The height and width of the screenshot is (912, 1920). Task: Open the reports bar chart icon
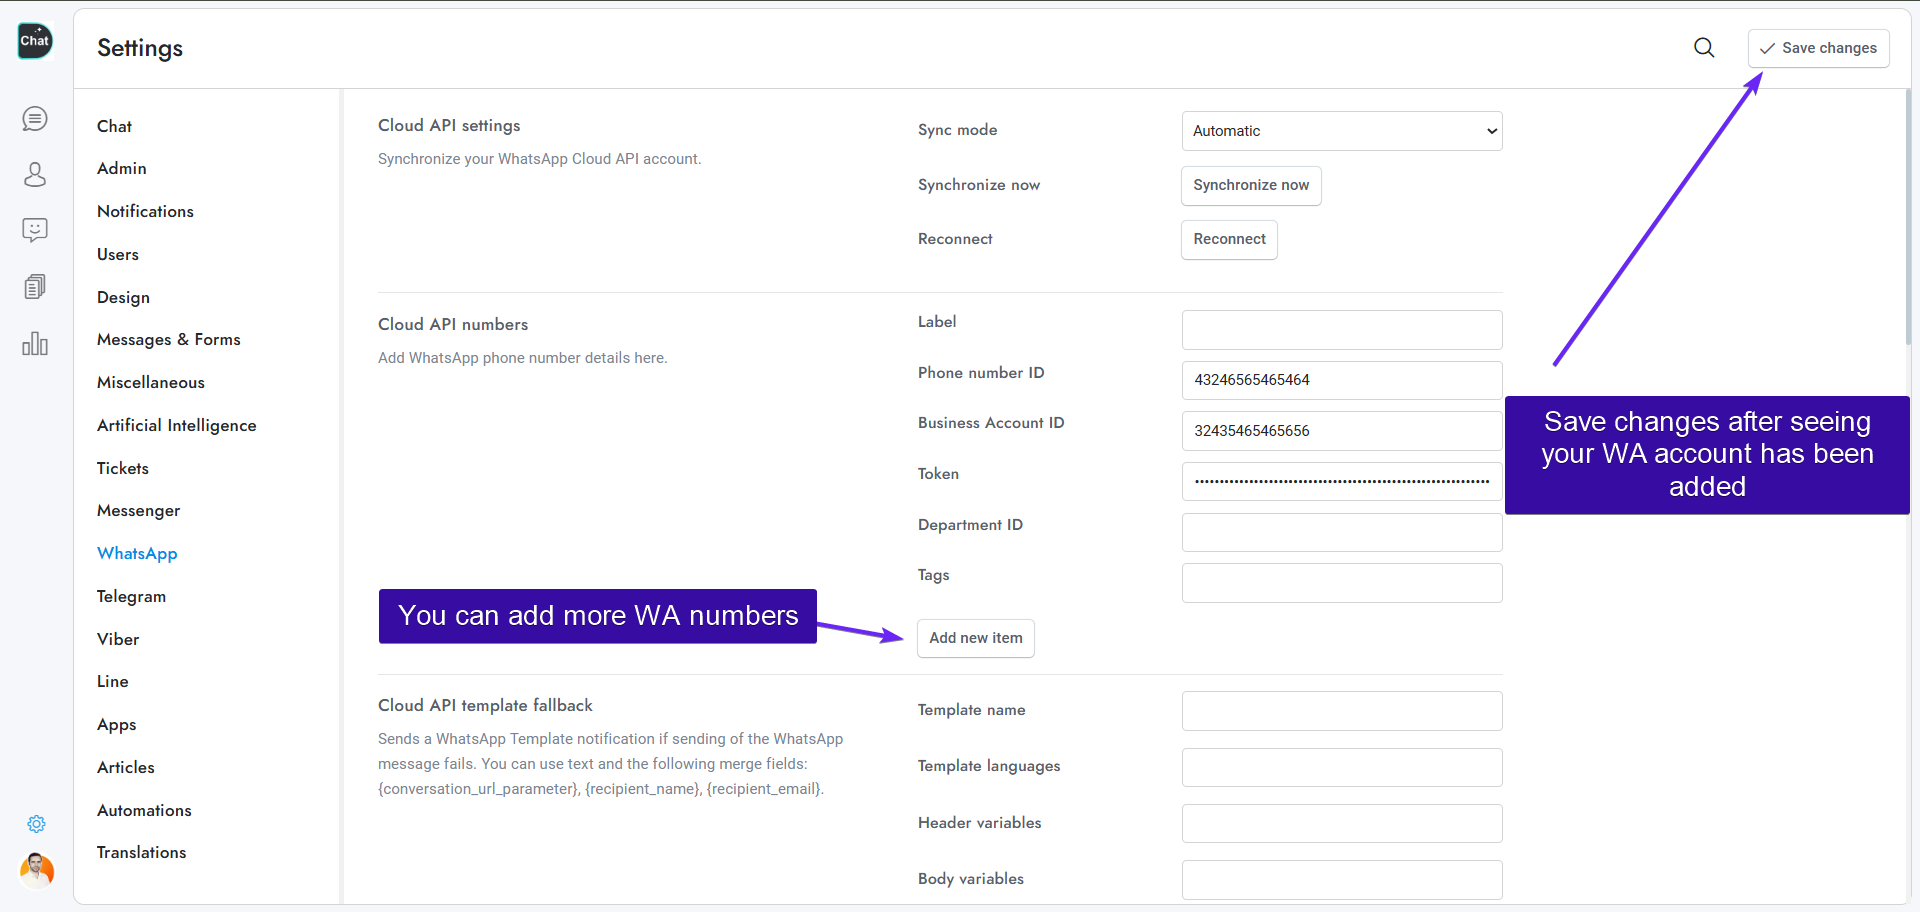(x=35, y=344)
